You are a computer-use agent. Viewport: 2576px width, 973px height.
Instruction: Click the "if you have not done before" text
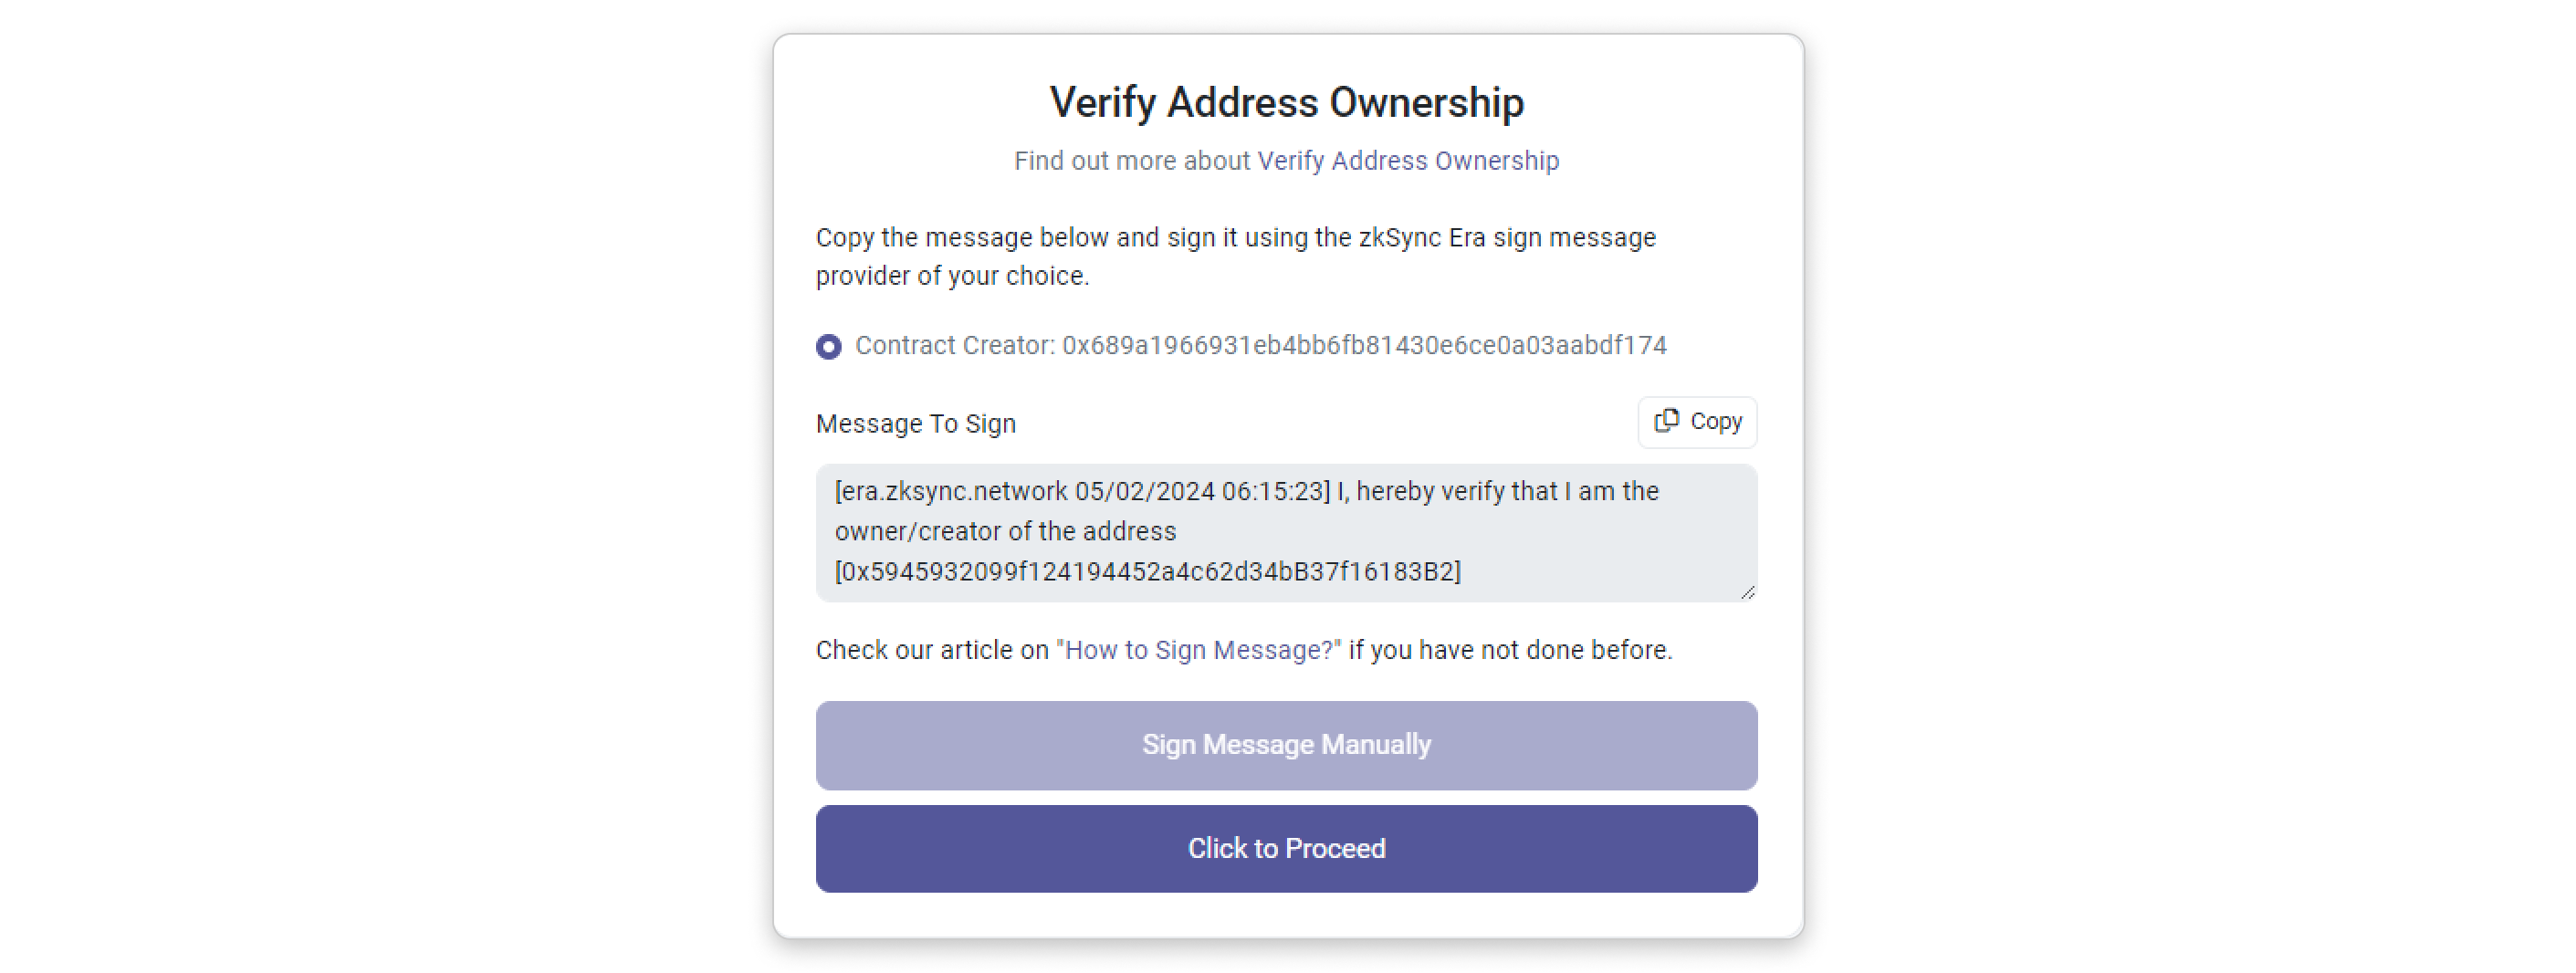(x=1510, y=650)
